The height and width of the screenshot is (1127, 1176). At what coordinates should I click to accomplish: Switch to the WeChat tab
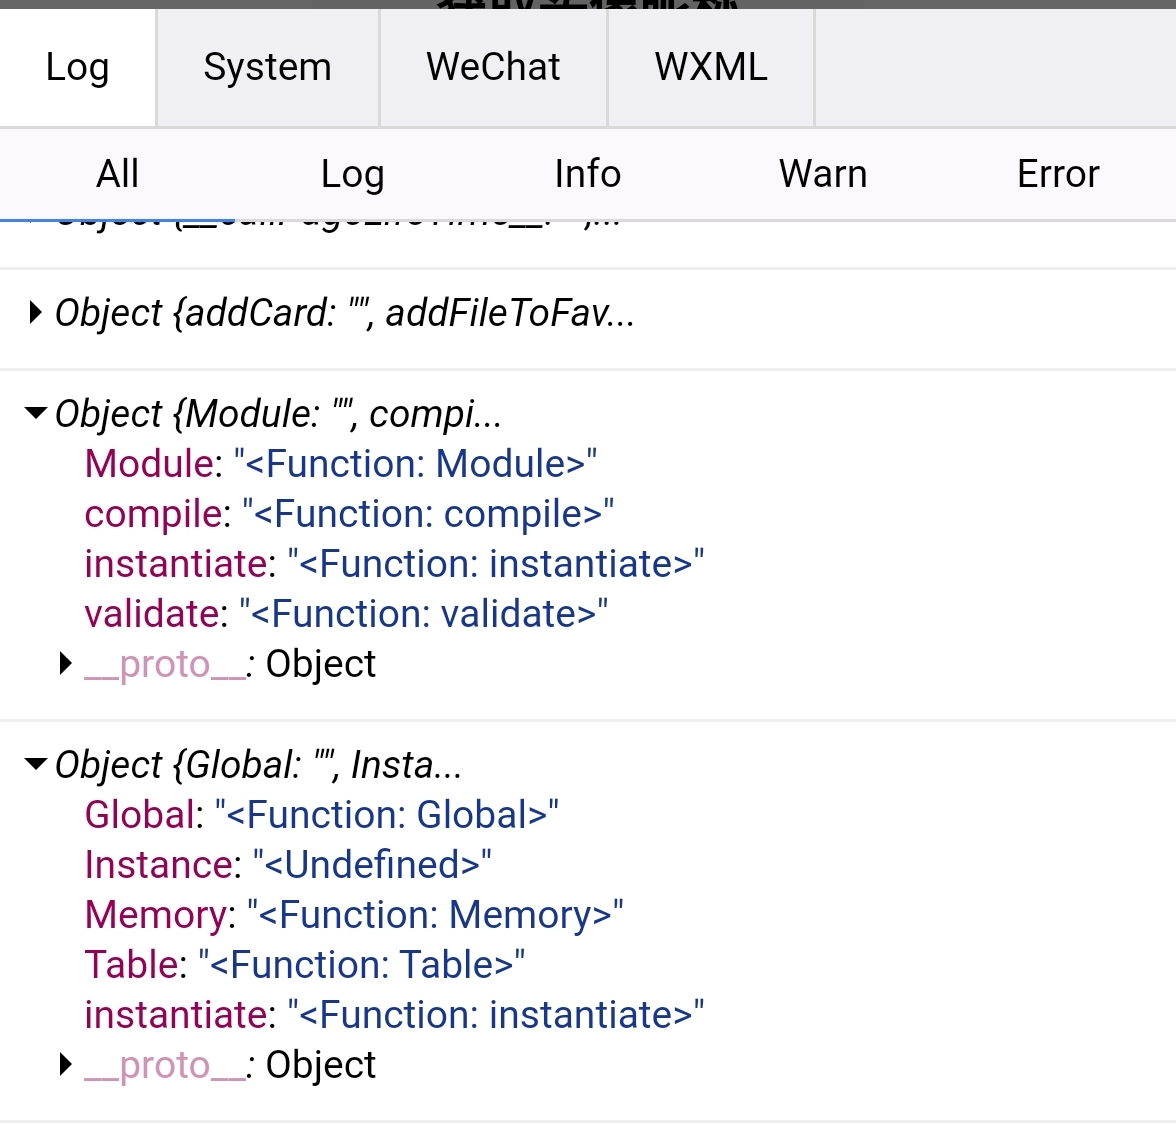pyautogui.click(x=493, y=68)
